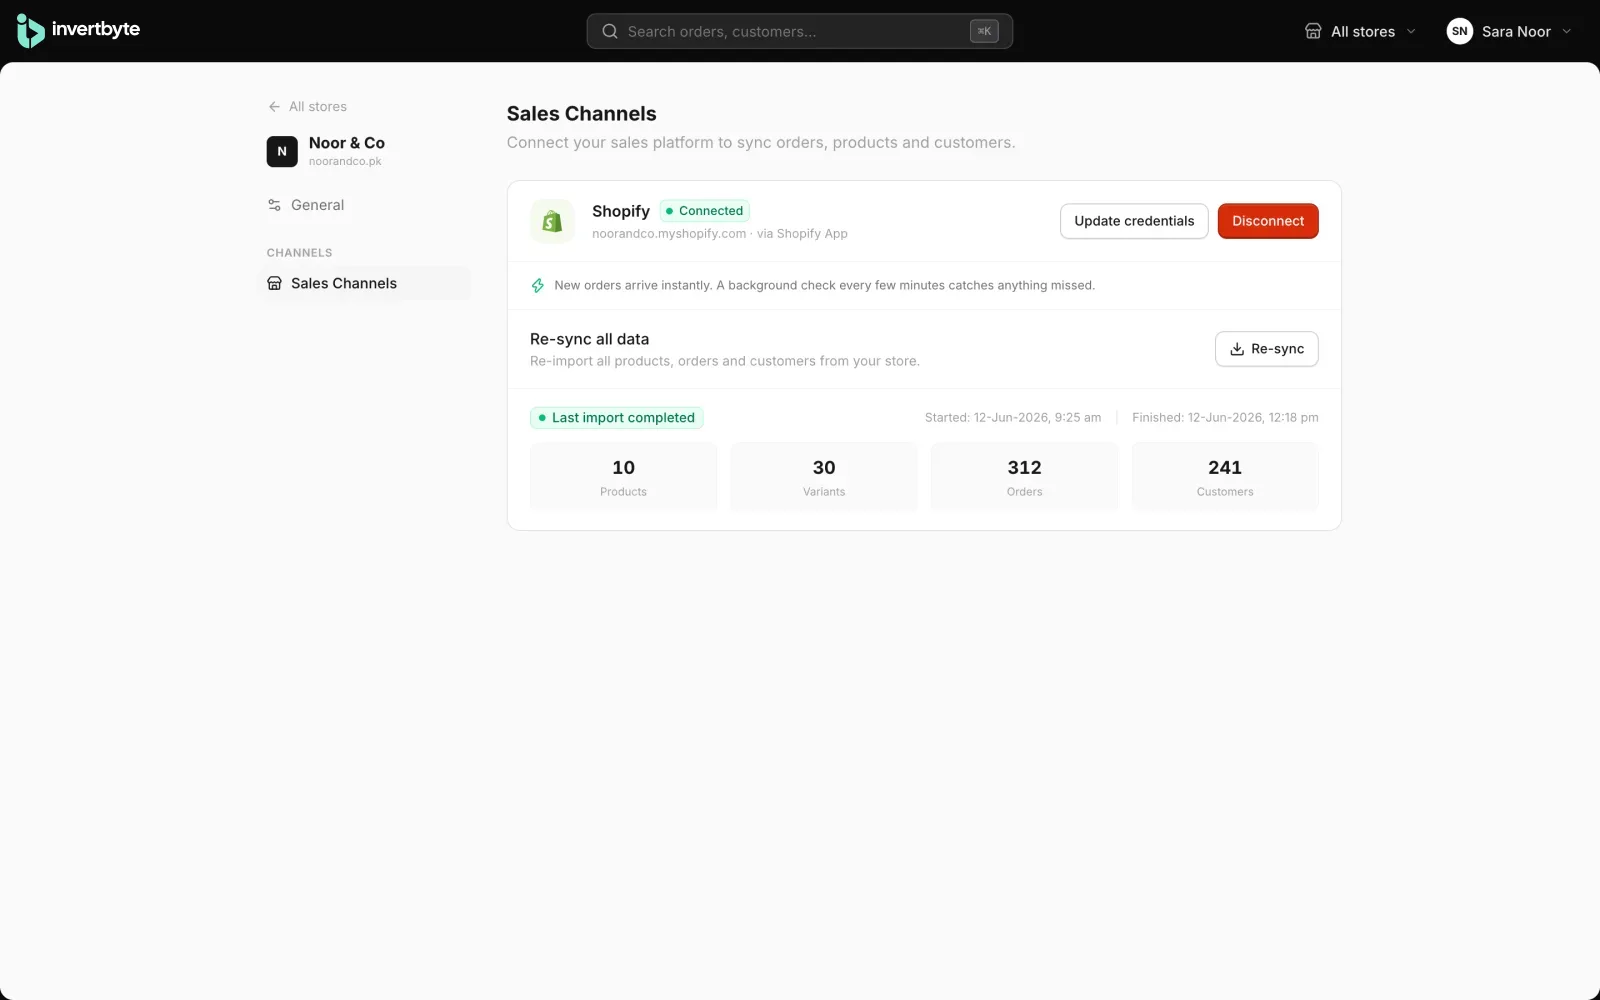Screen dimensions: 1600x1000
Task: Go back to All stores
Action: (x=307, y=106)
